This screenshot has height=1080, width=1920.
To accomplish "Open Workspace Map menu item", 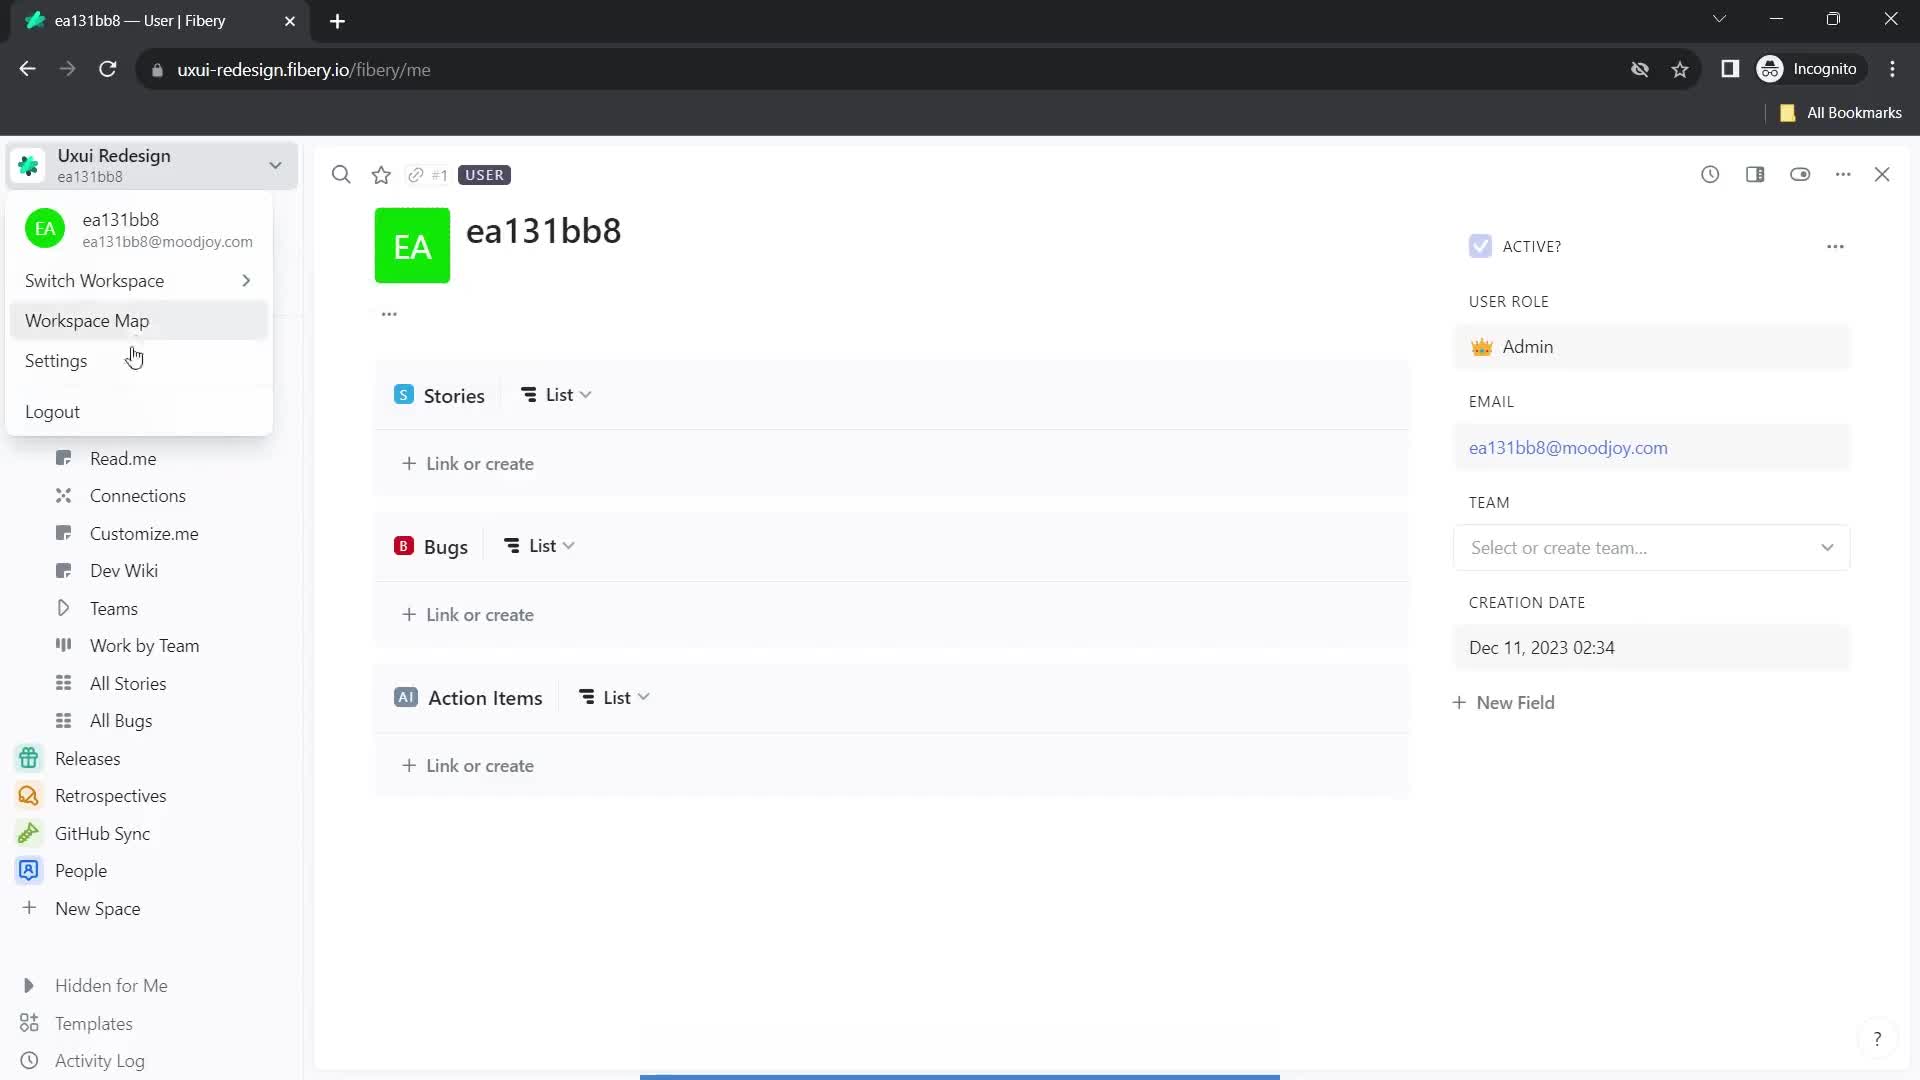I will (87, 320).
